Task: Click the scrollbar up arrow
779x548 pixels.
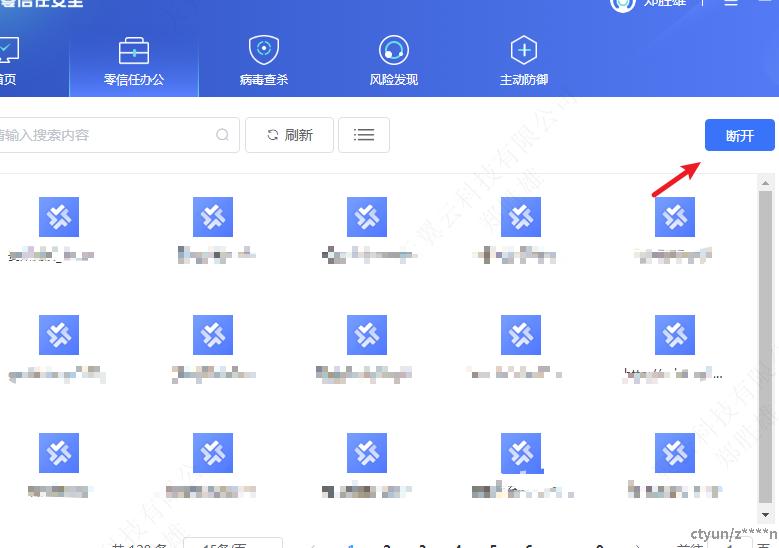Action: point(765,183)
